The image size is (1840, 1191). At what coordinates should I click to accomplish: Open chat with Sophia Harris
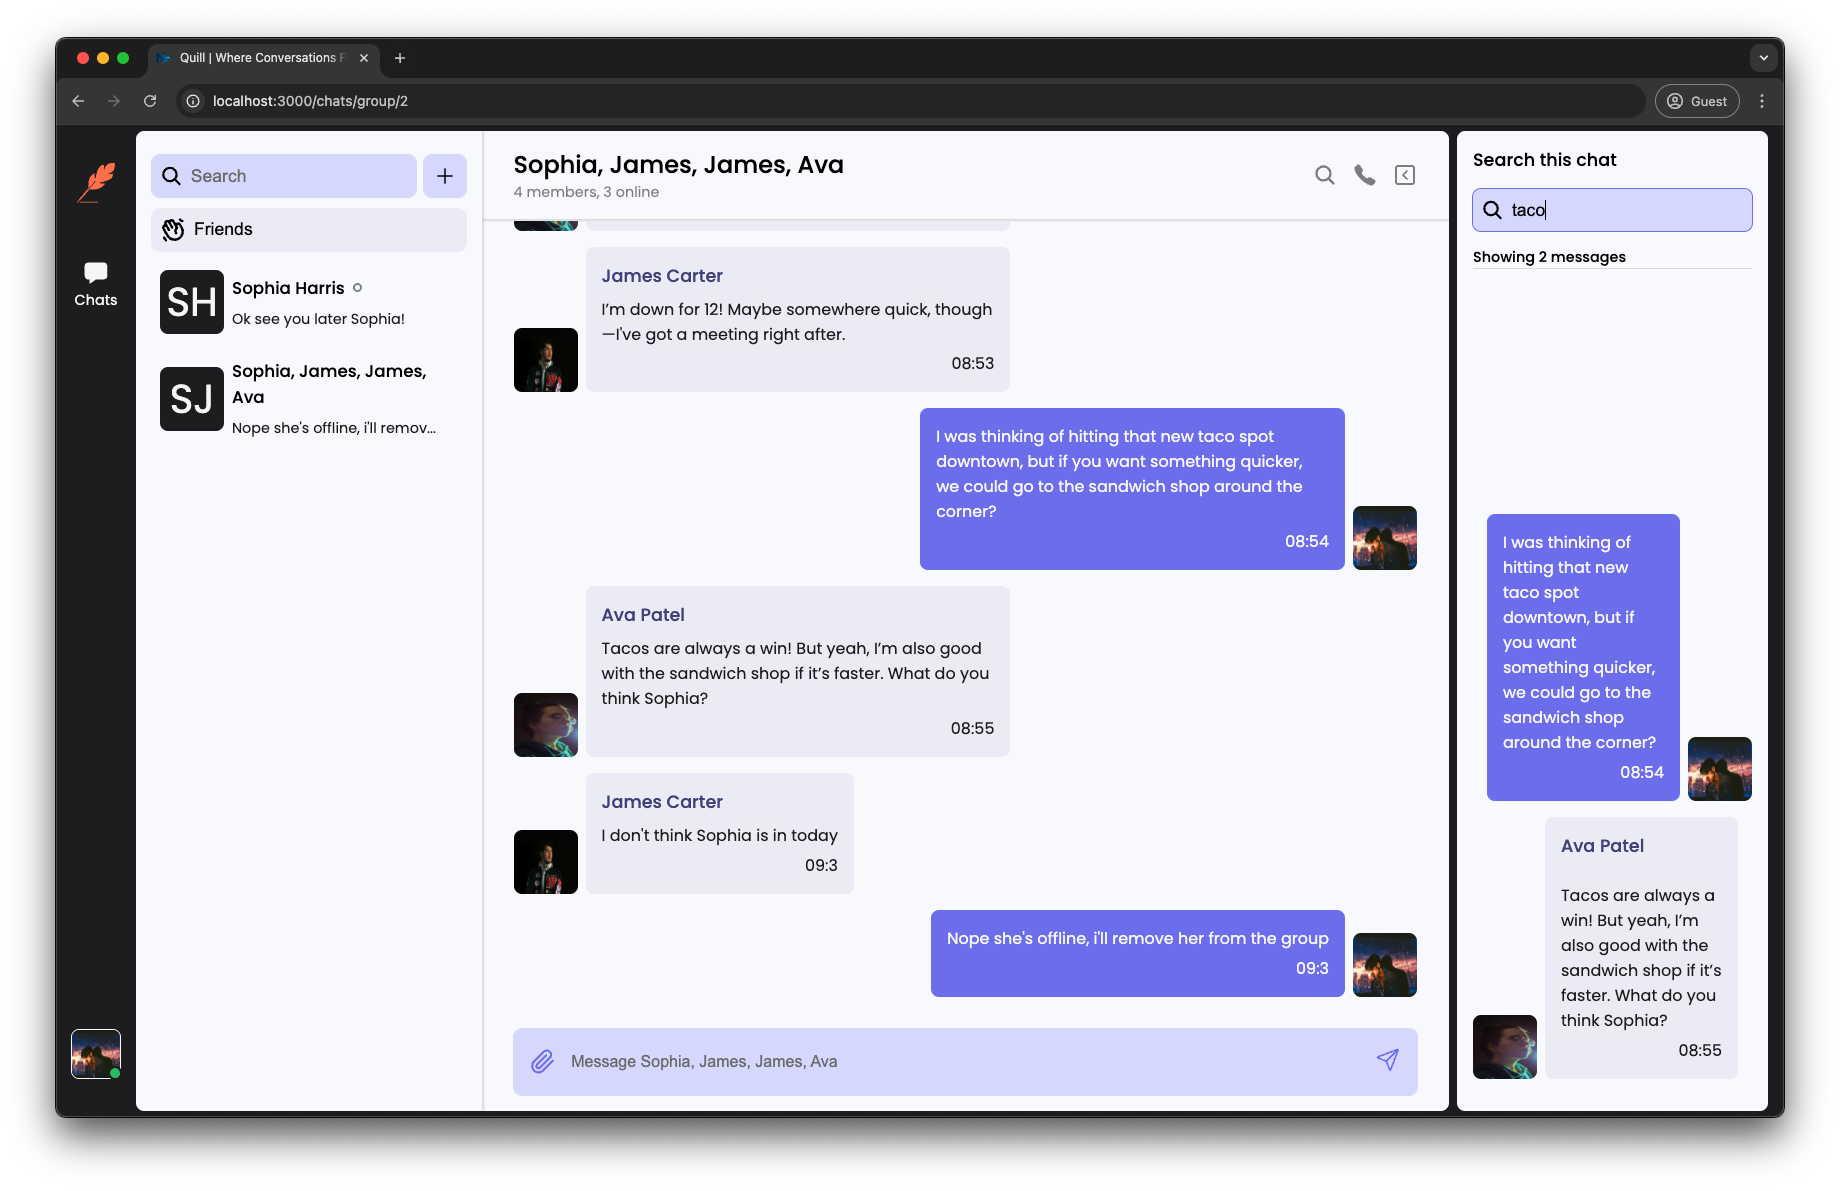coord(309,302)
